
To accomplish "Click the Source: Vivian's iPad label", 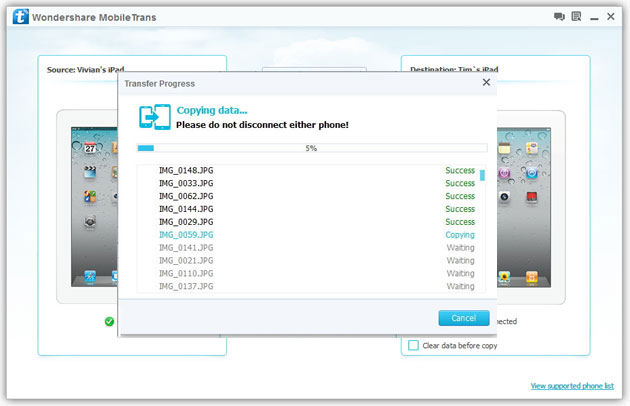I will click(x=86, y=70).
